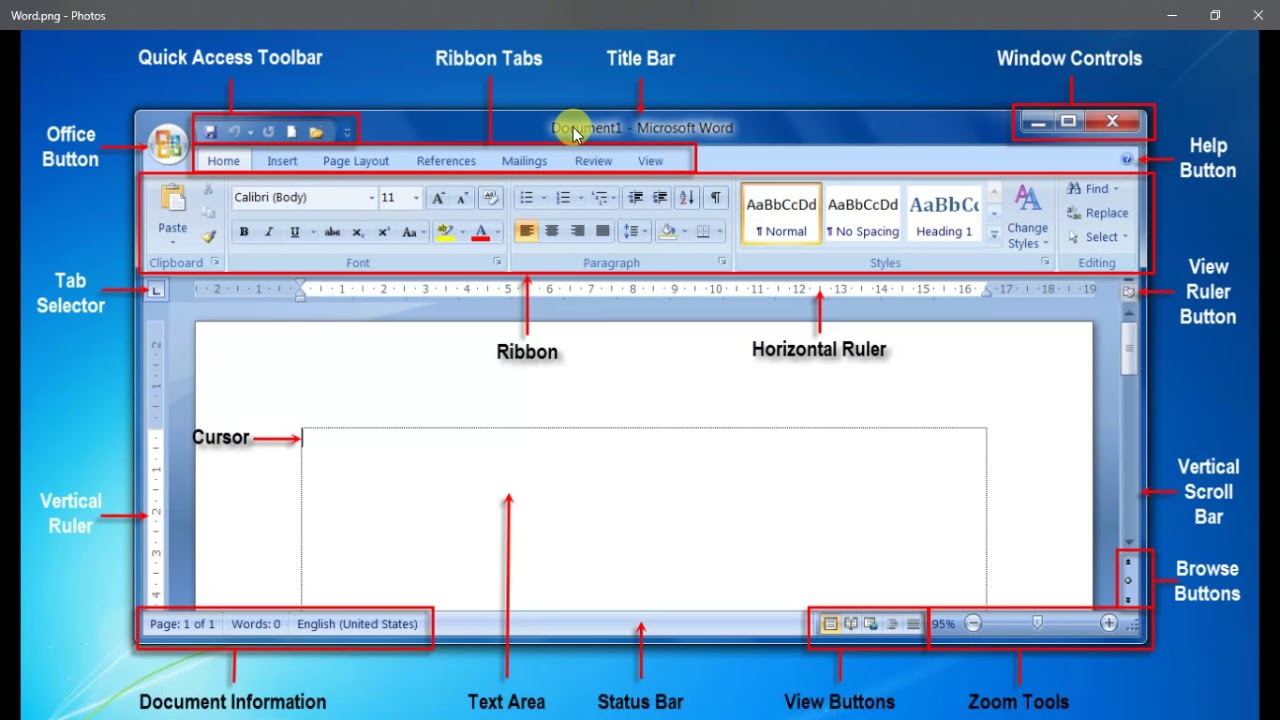Toggle the bulleted list
1280x720 pixels.
[x=525, y=197]
